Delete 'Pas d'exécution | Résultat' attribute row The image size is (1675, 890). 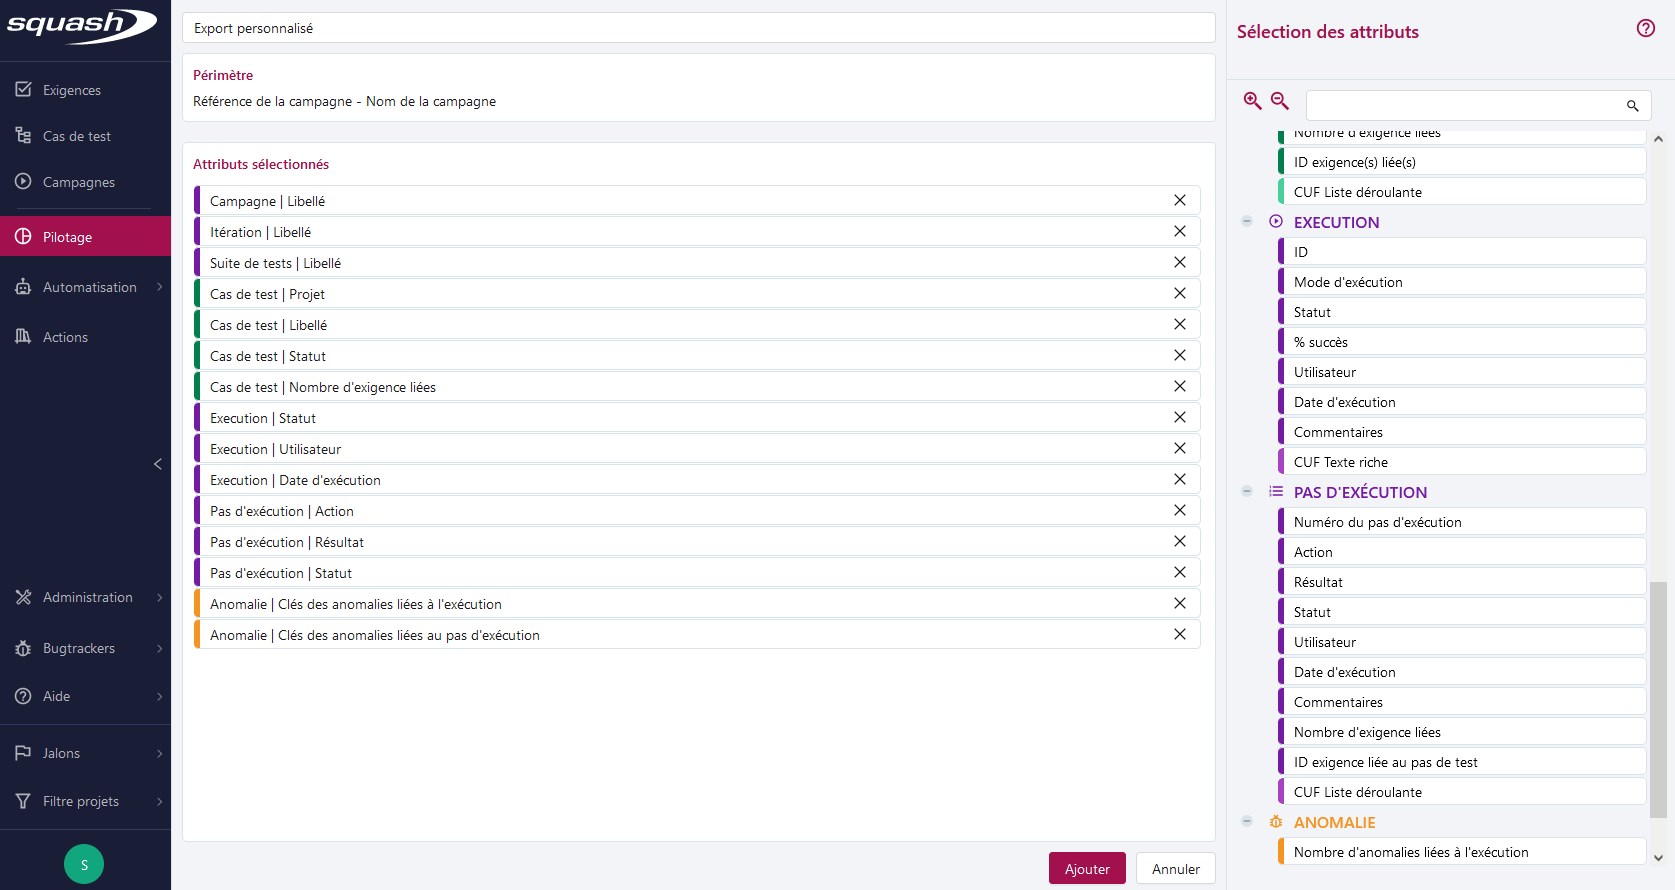tap(1179, 542)
